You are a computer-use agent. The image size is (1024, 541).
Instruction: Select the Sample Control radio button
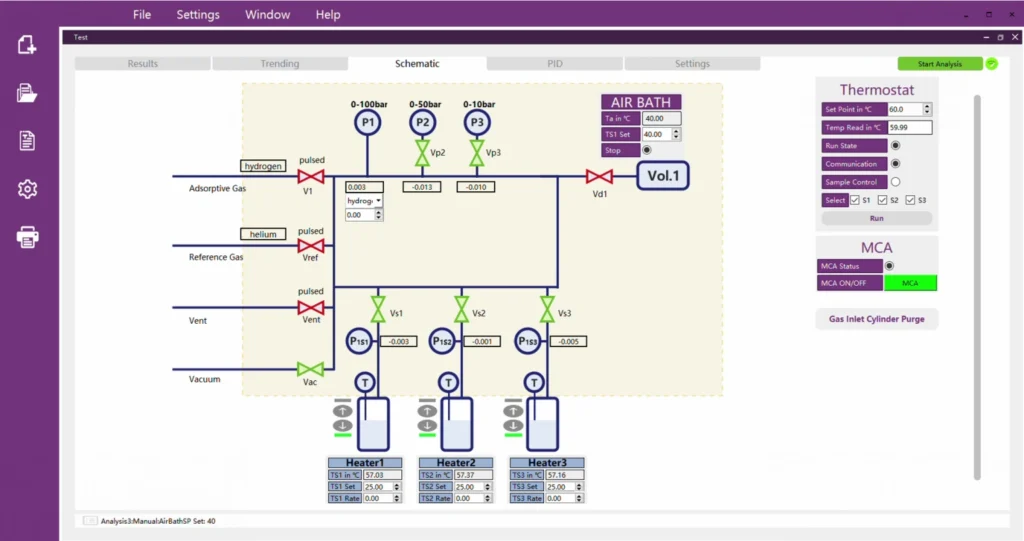pyautogui.click(x=895, y=182)
